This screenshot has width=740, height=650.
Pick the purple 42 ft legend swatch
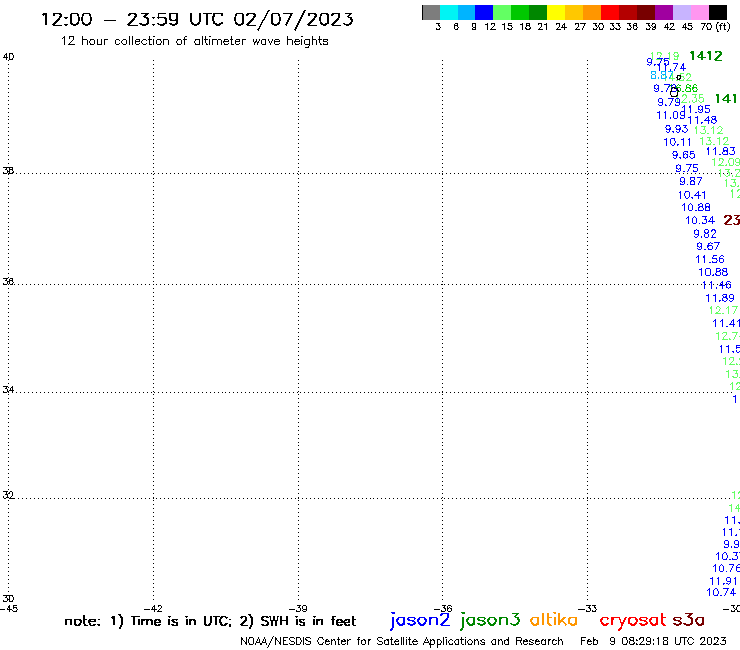tap(664, 13)
